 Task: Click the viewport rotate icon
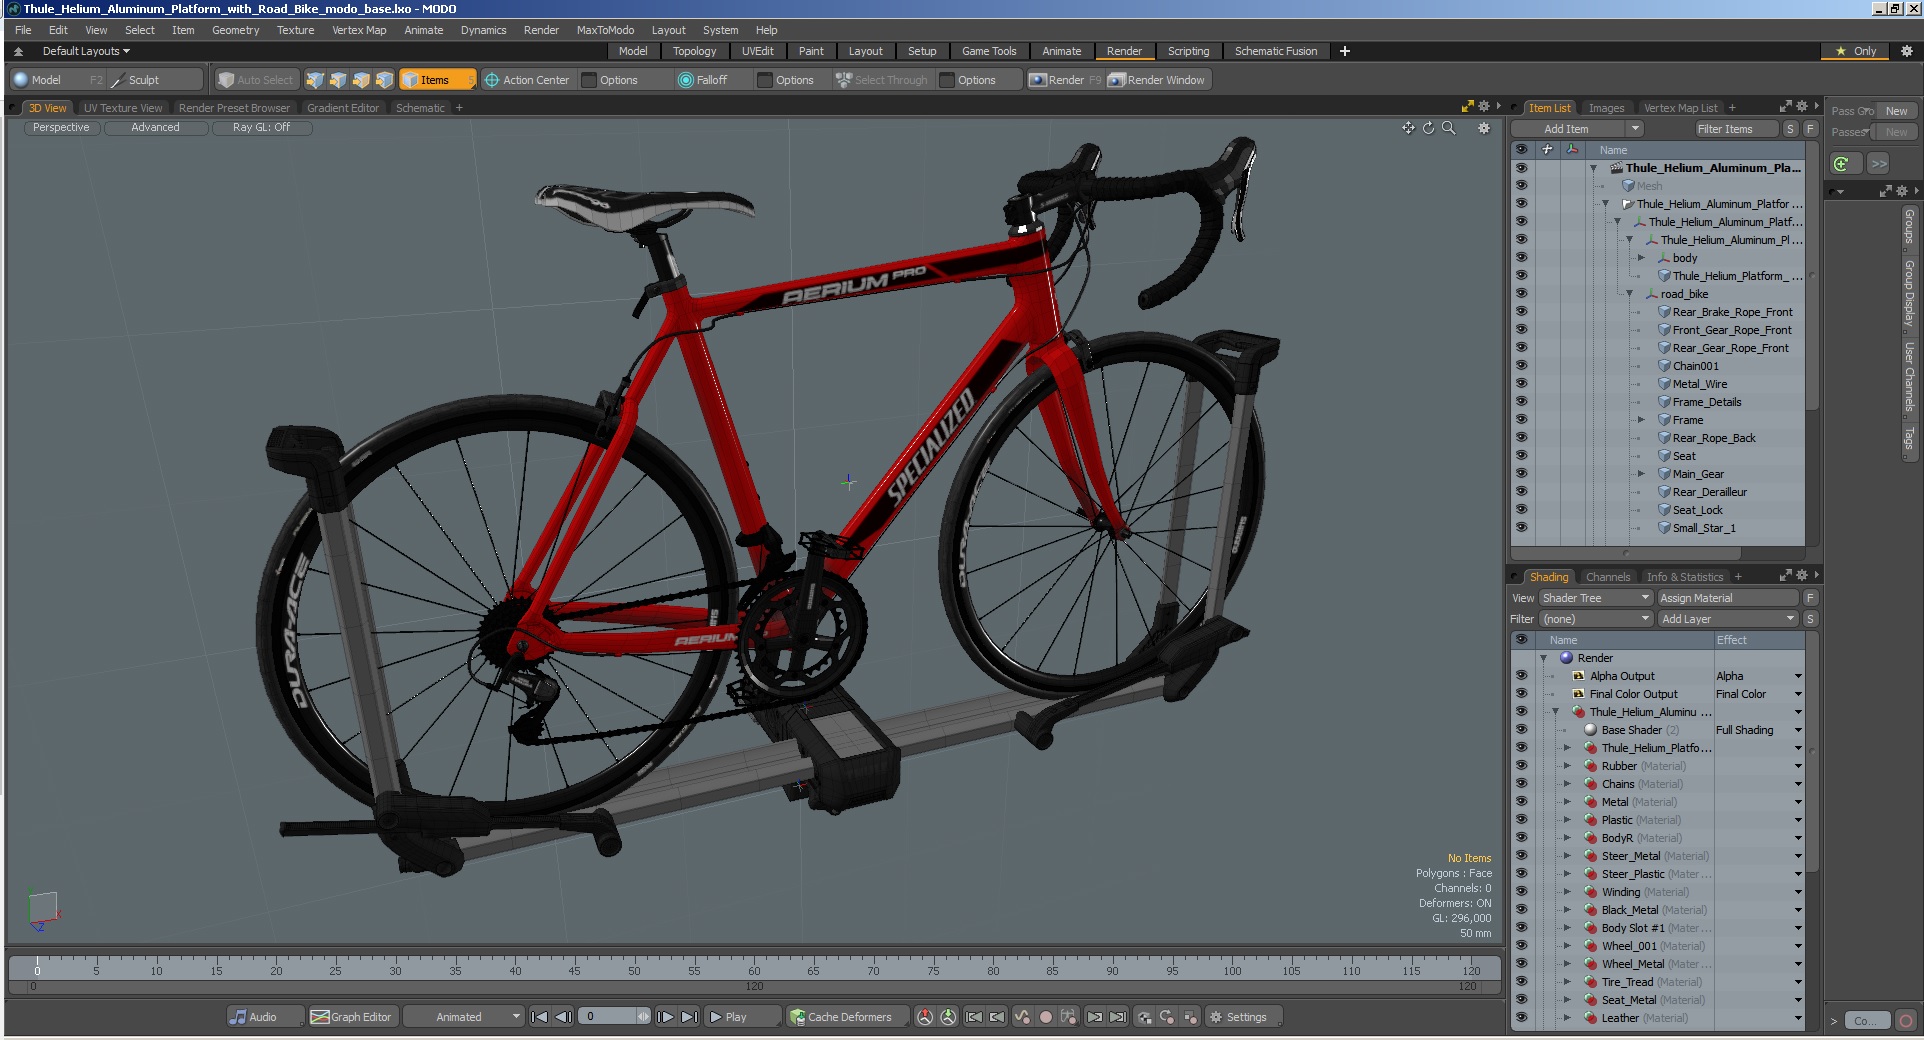tap(1428, 128)
